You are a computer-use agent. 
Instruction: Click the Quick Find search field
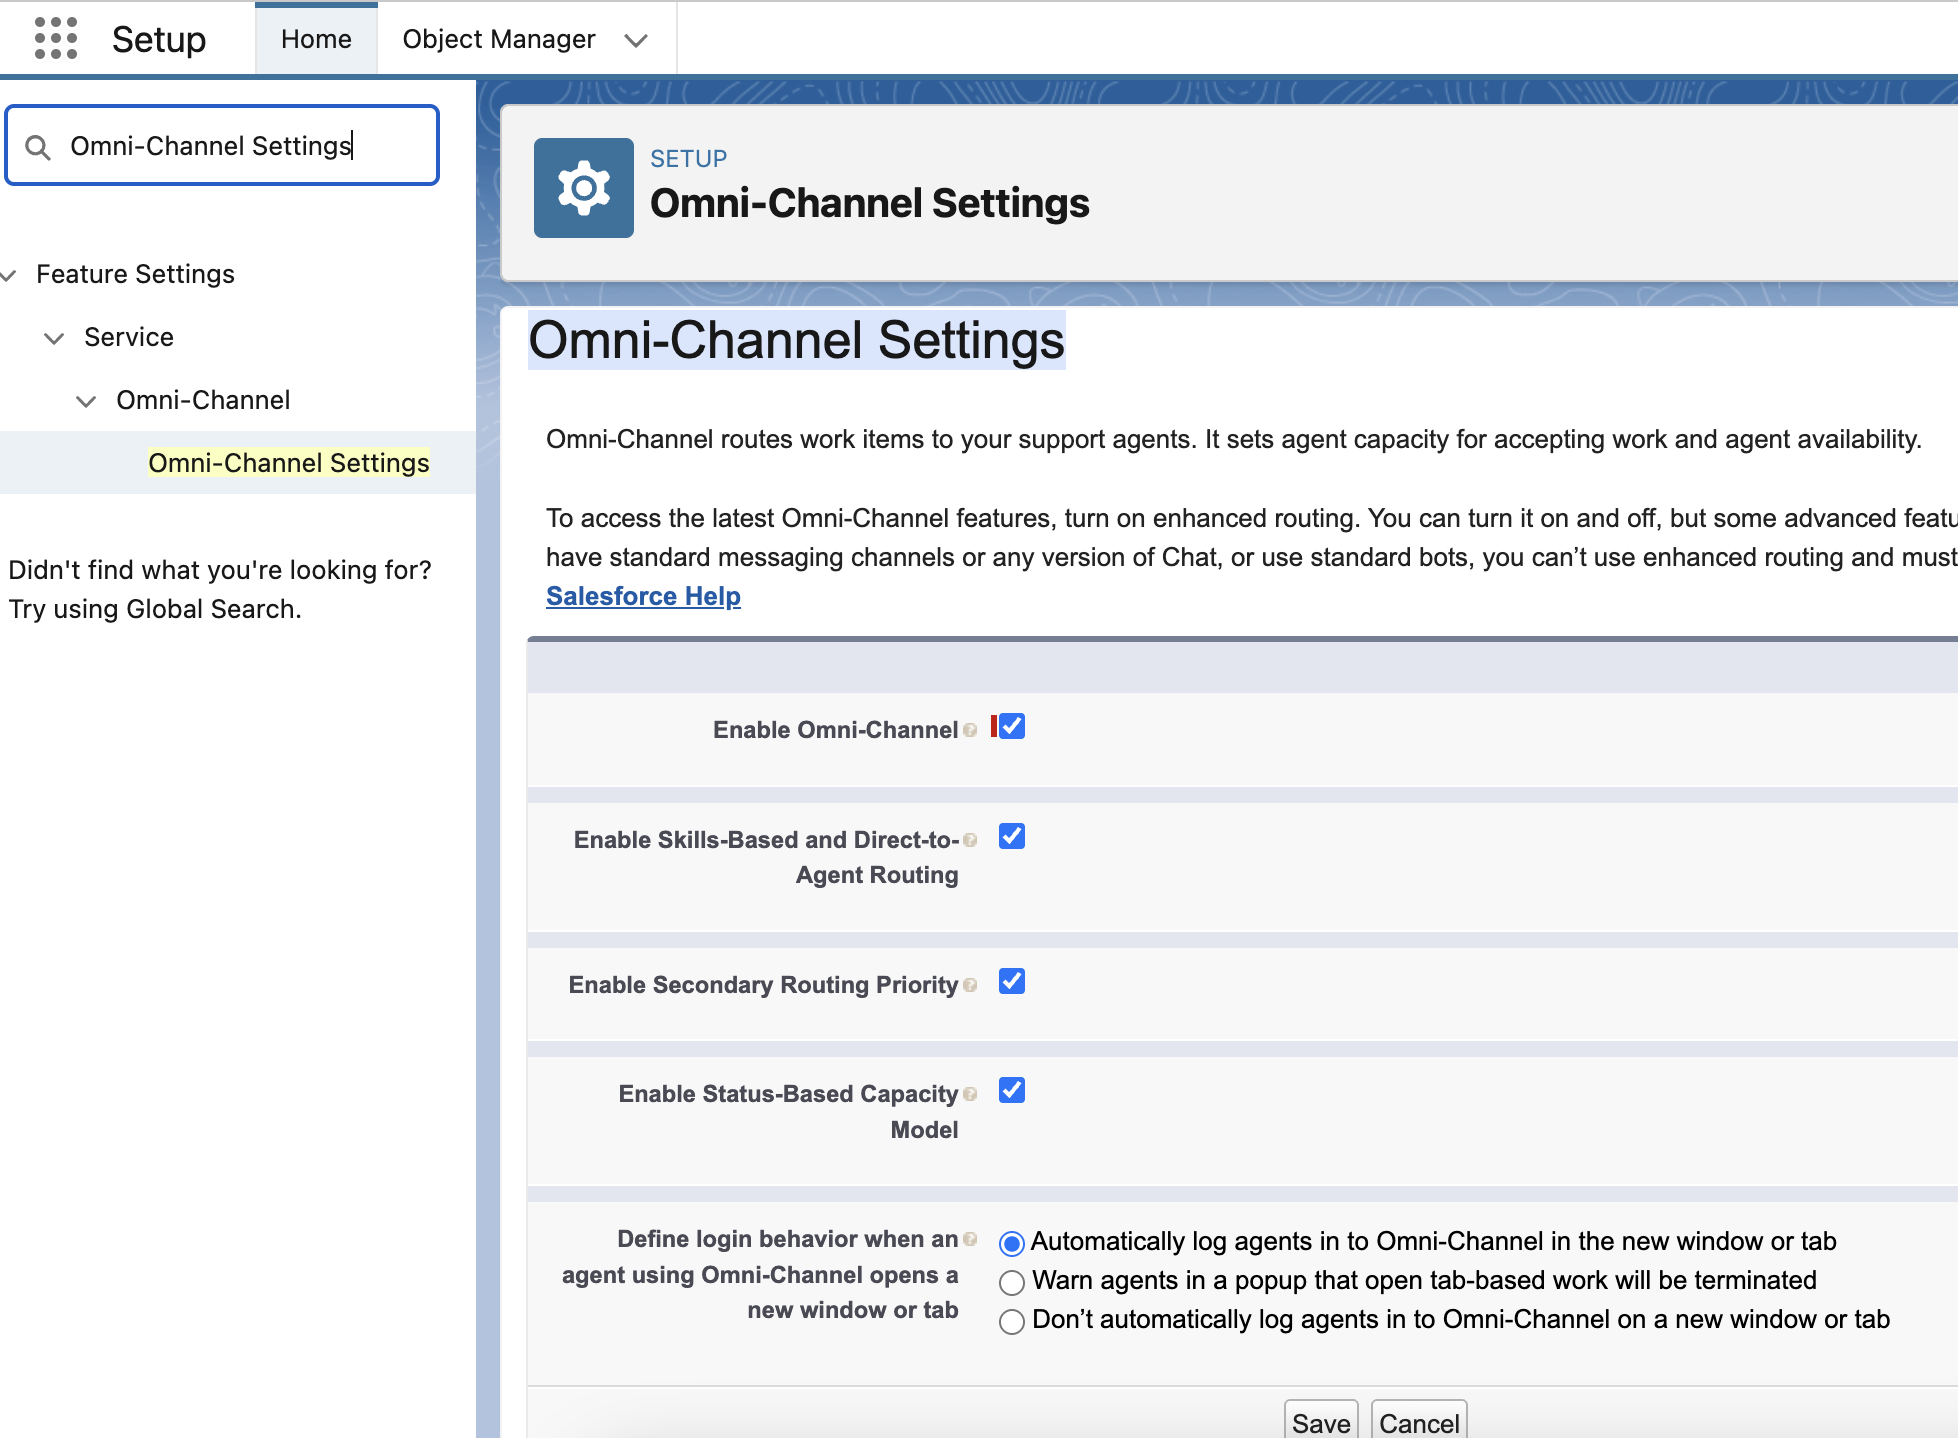point(222,145)
